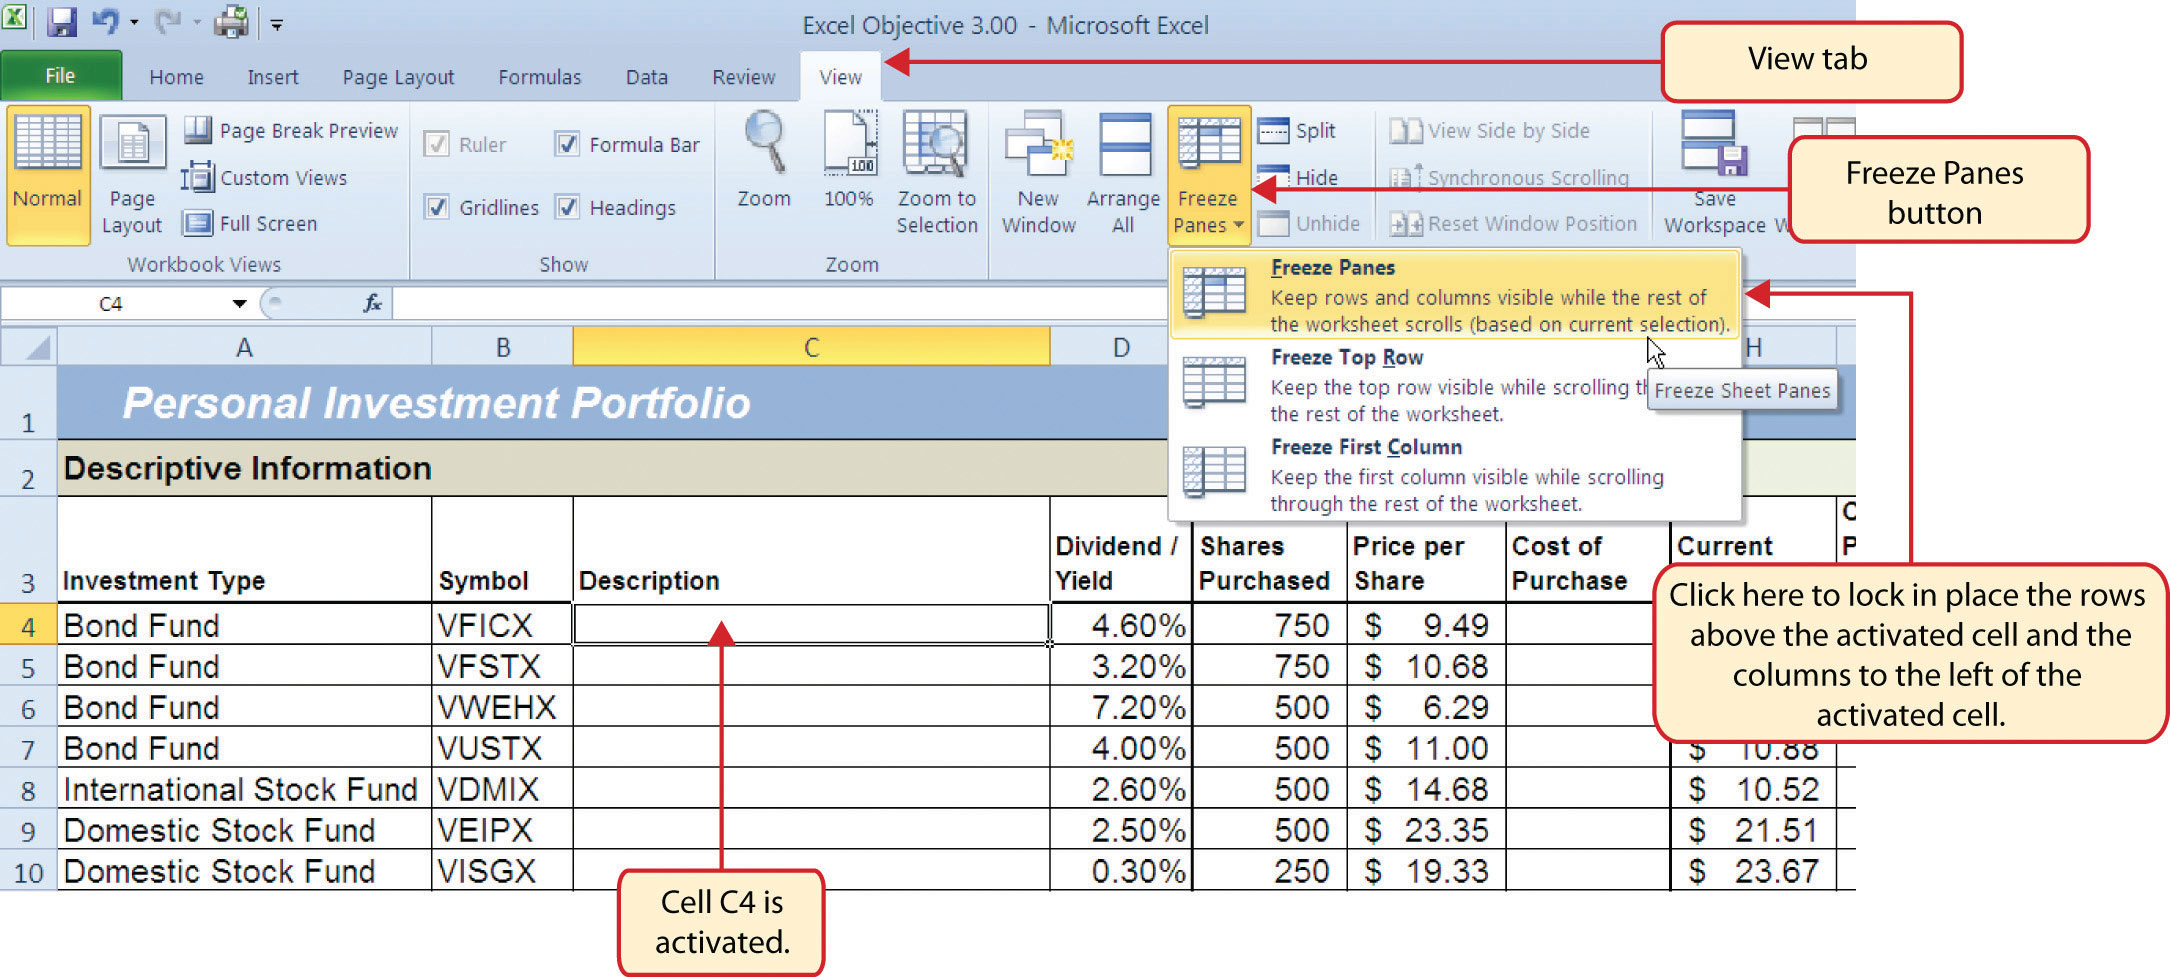Click Synchronous Scrolling button

(x=1509, y=177)
